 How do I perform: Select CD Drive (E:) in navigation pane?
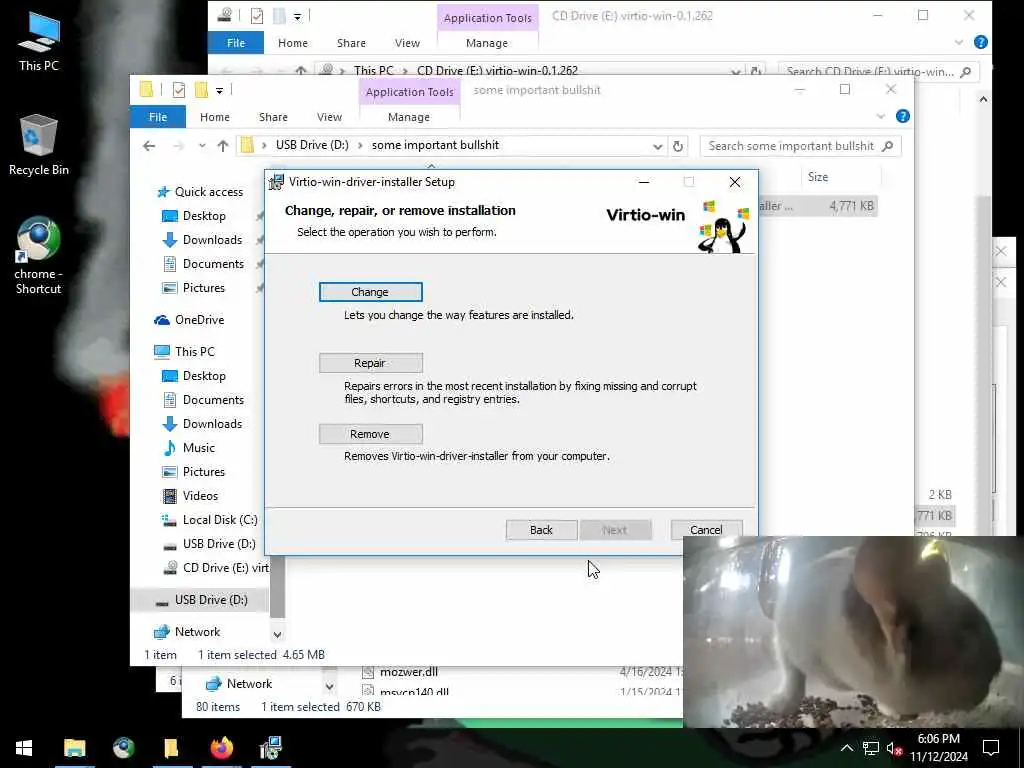[216, 568]
